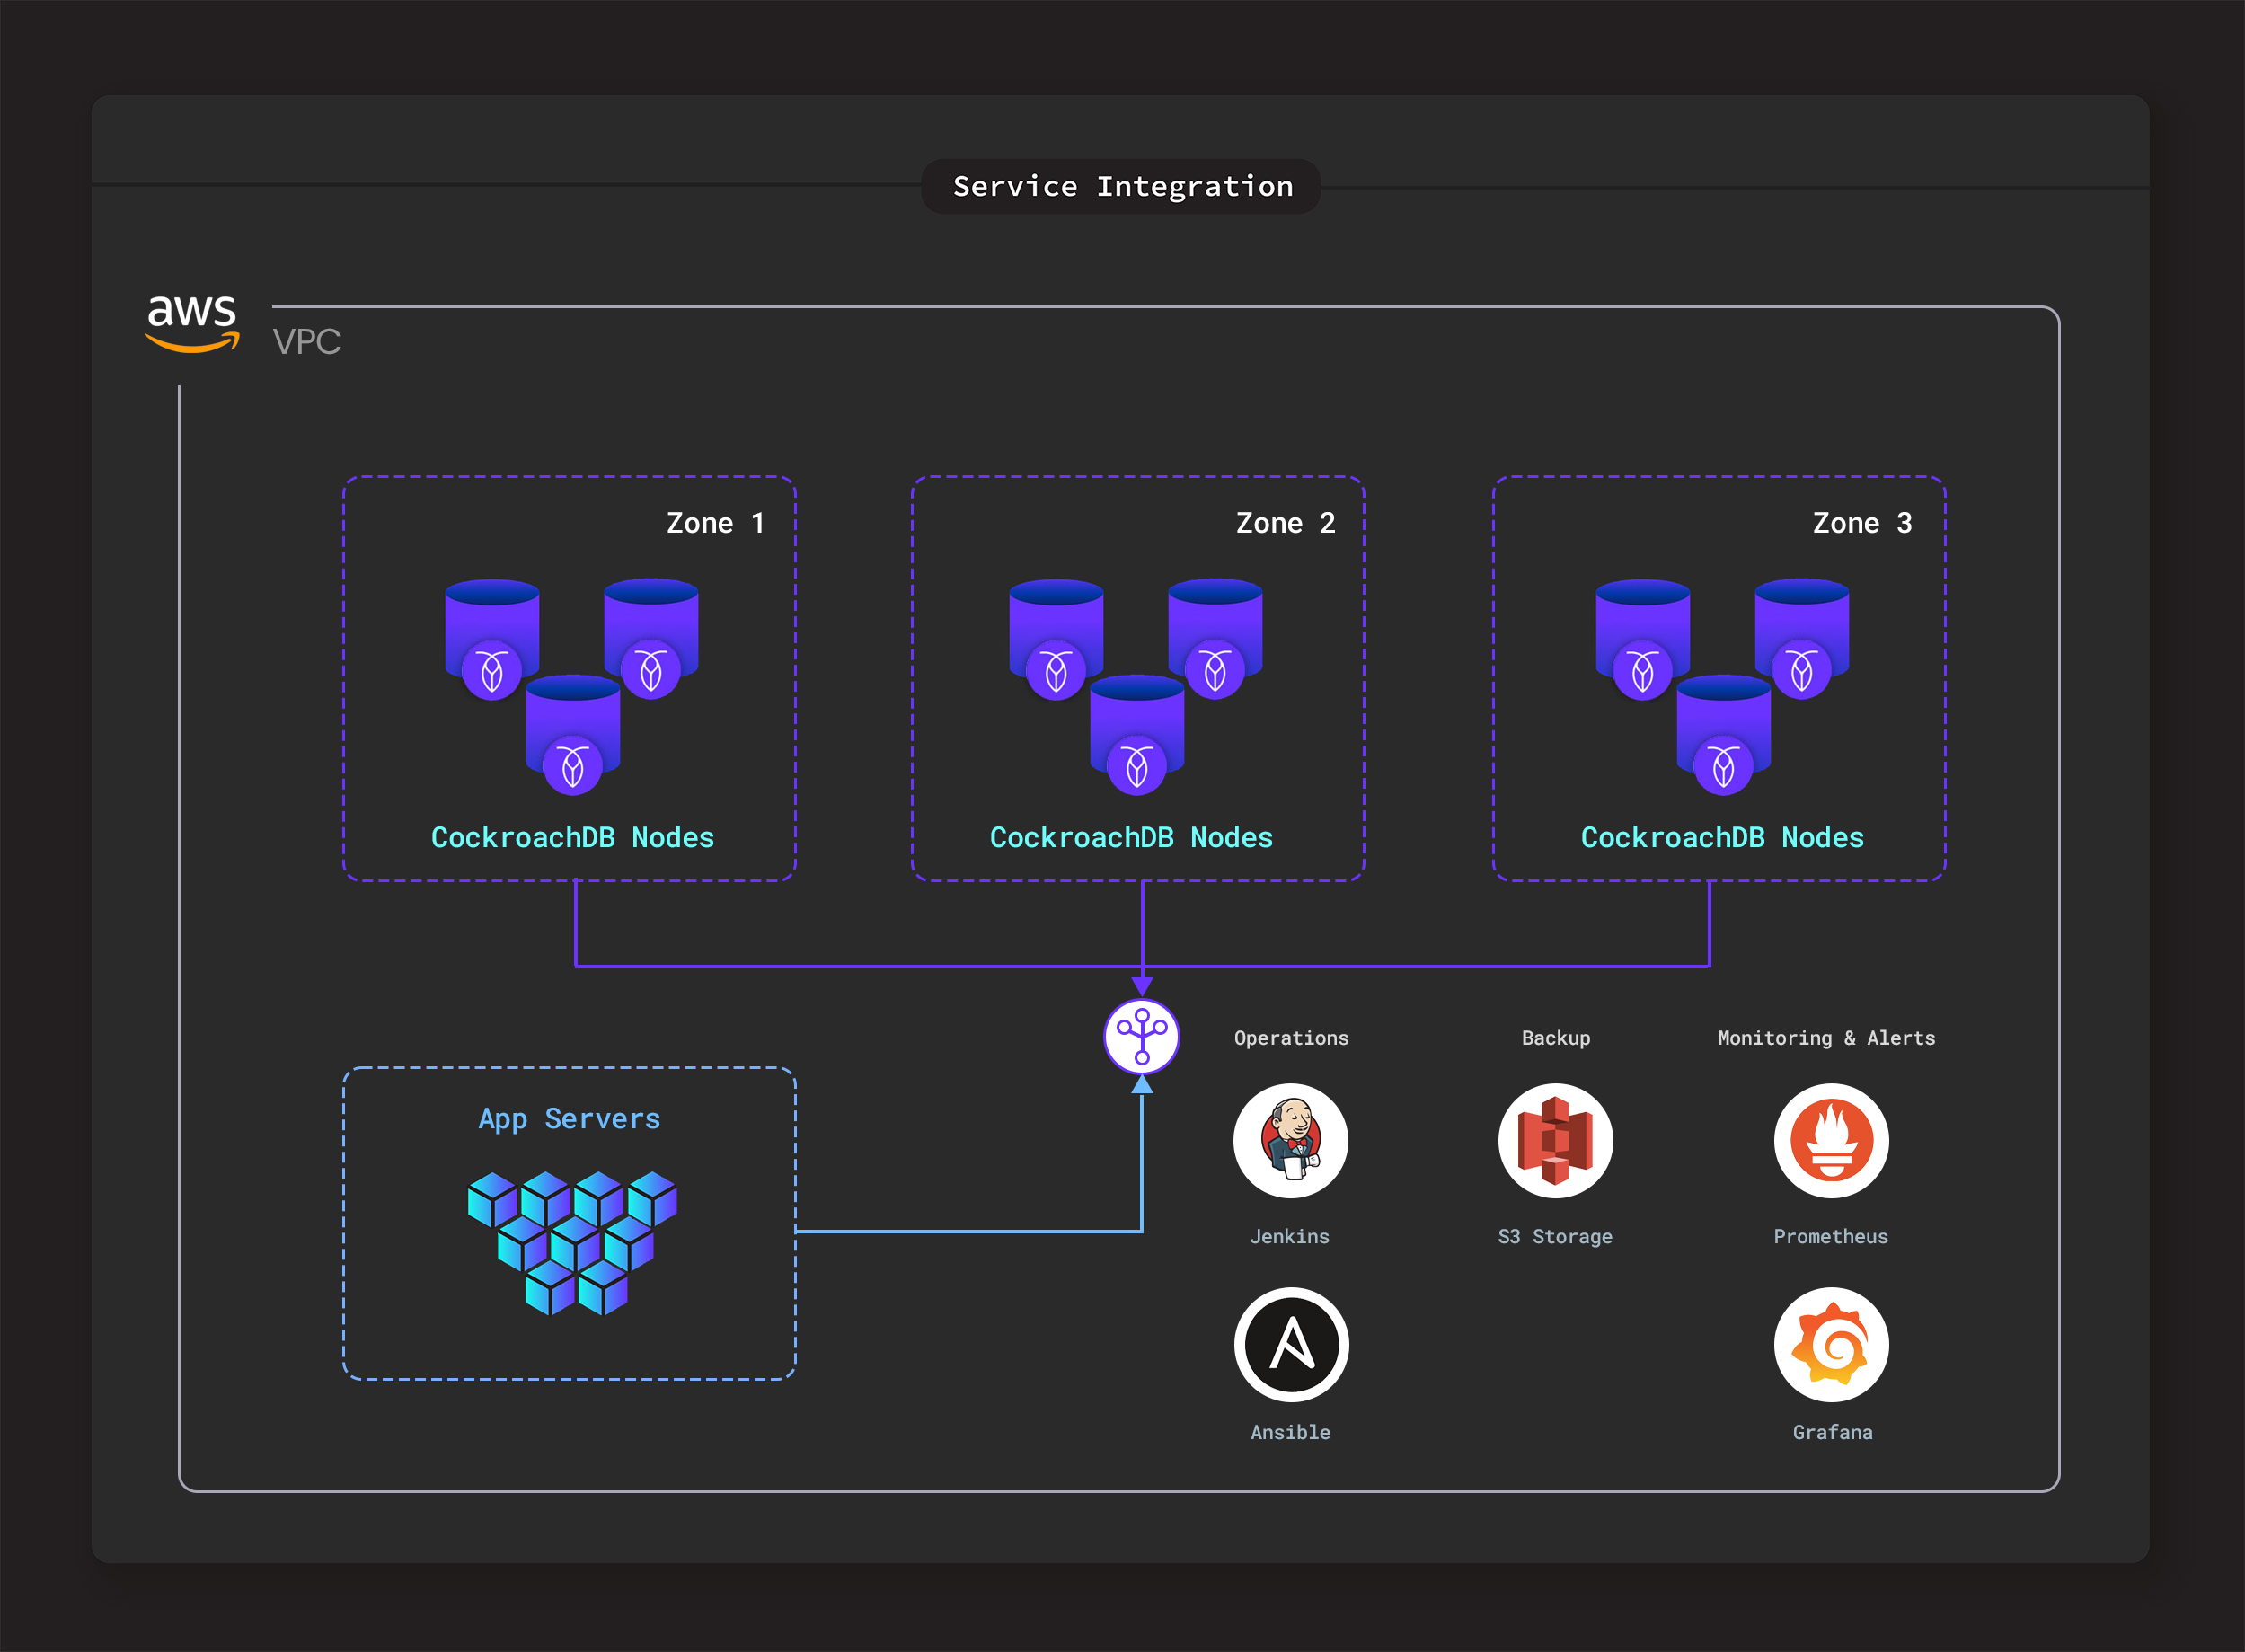Click the Jenkins logo icon

tap(1290, 1141)
